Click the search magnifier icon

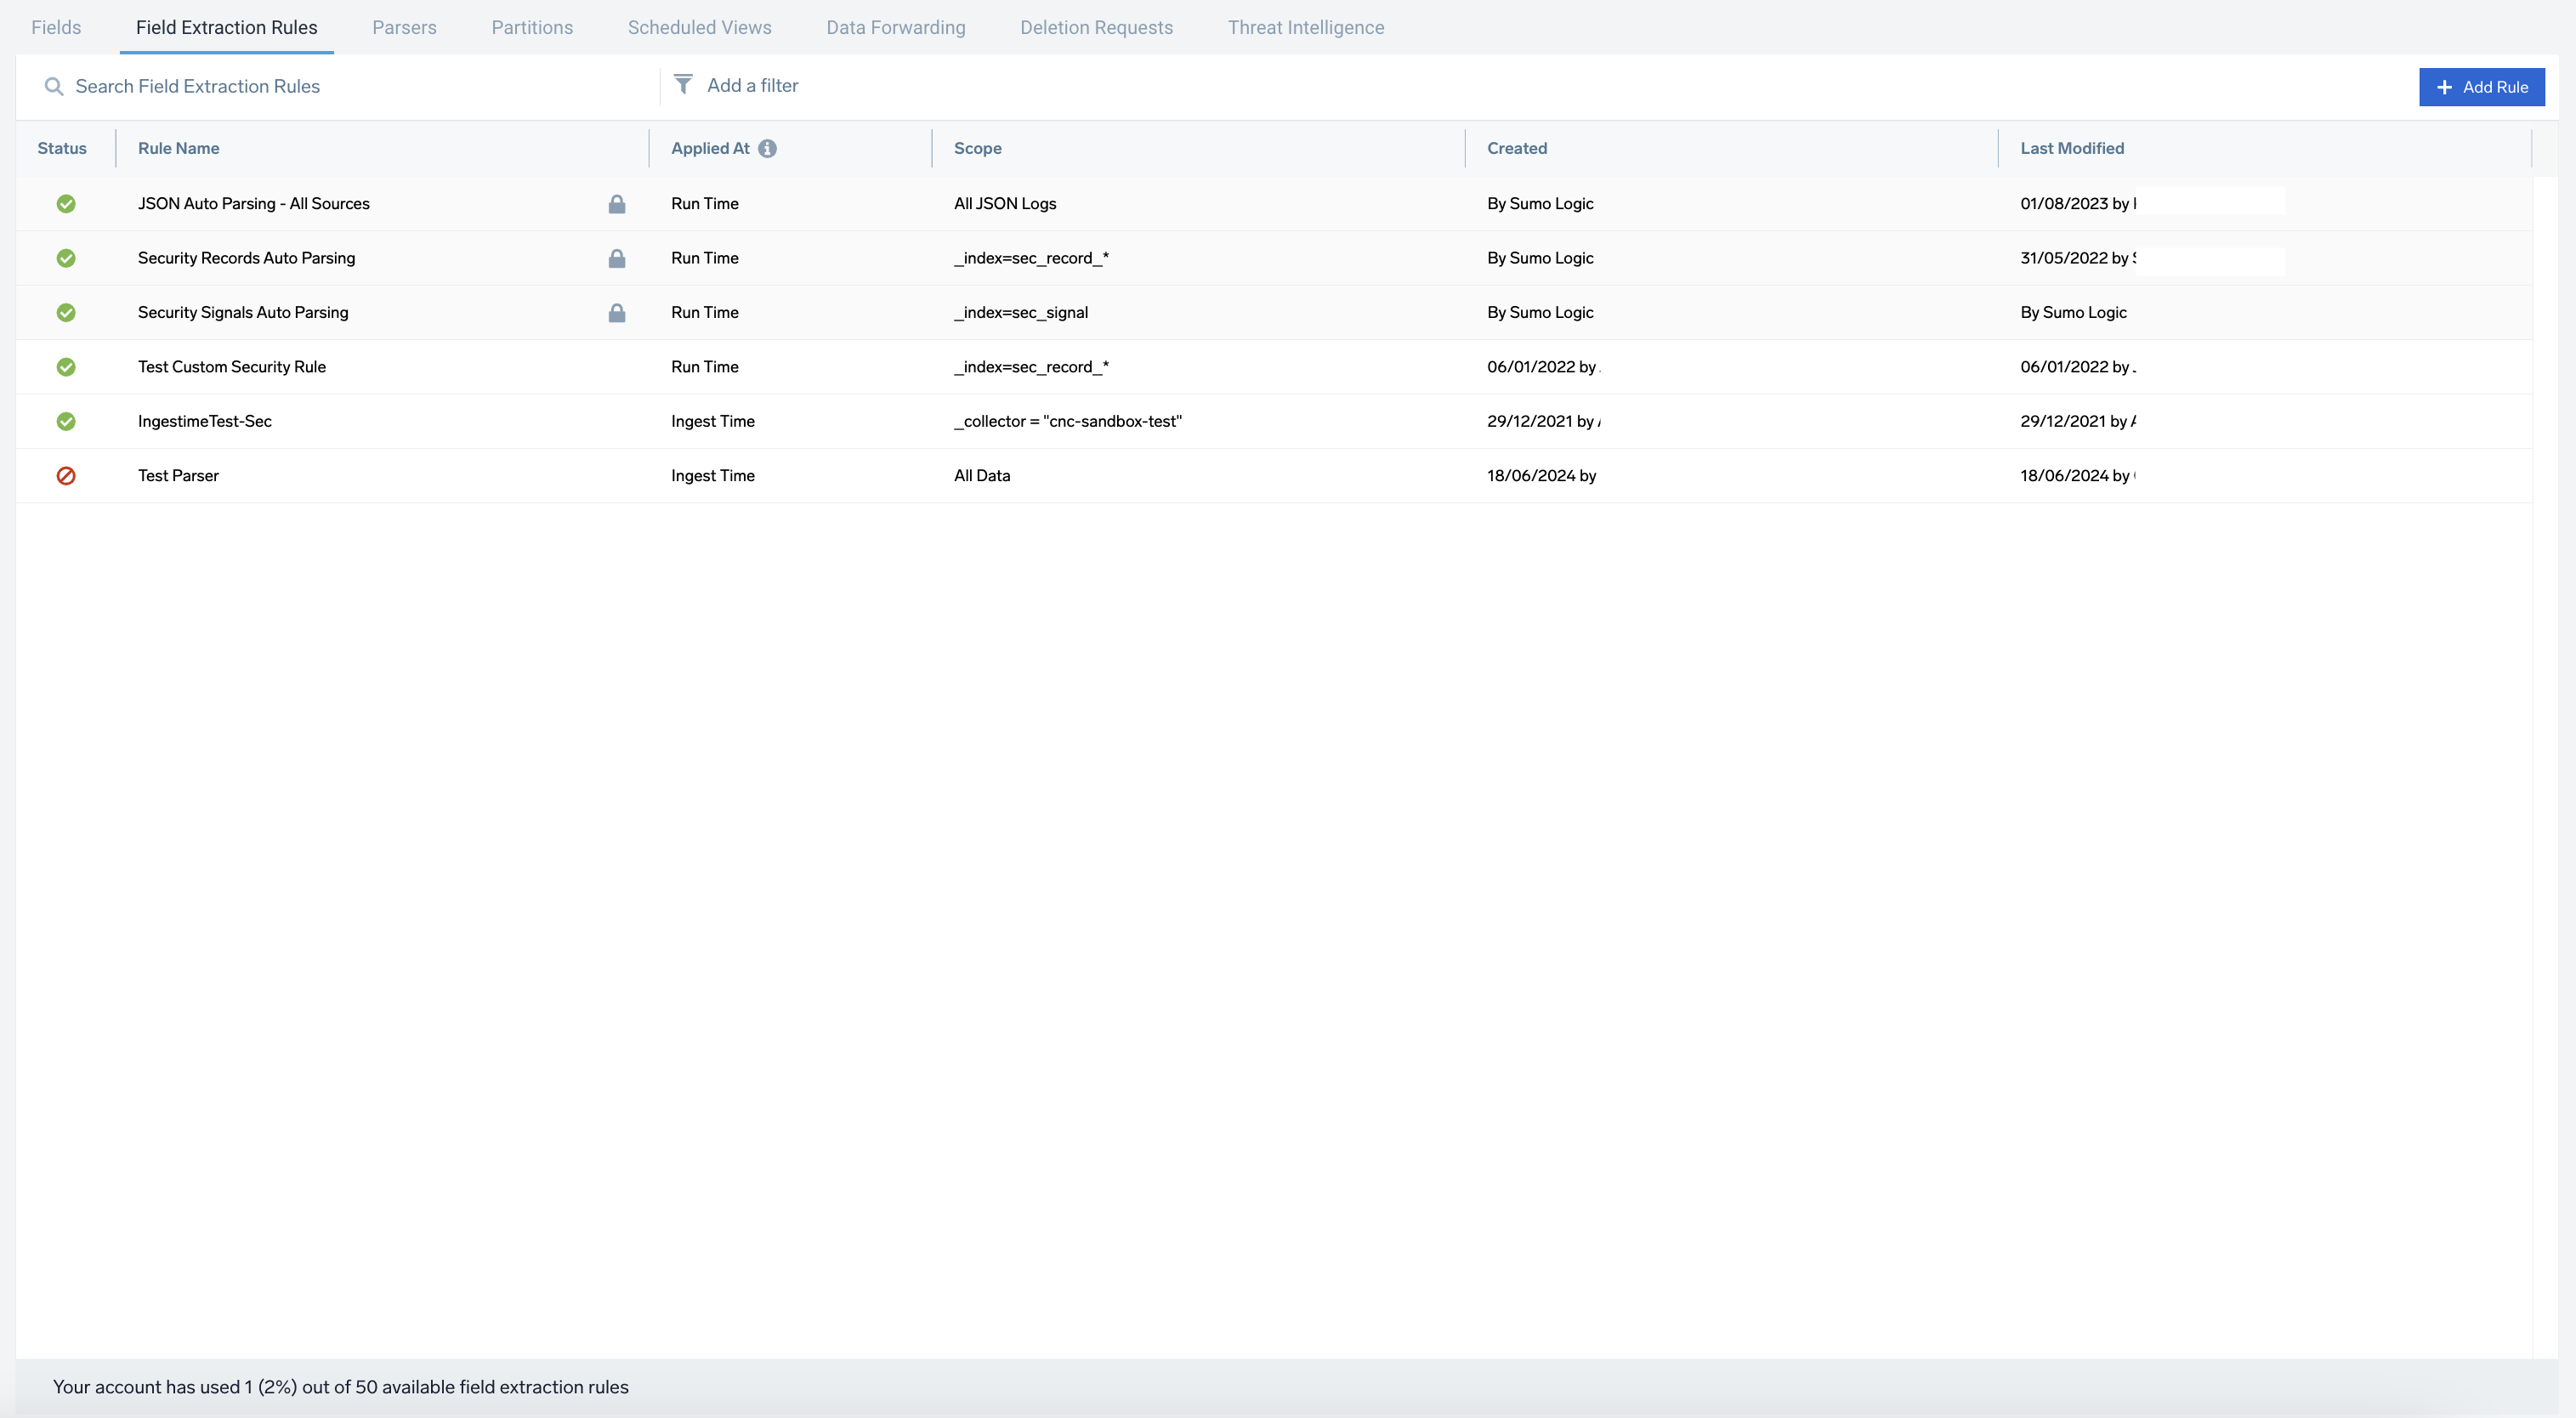(x=54, y=87)
